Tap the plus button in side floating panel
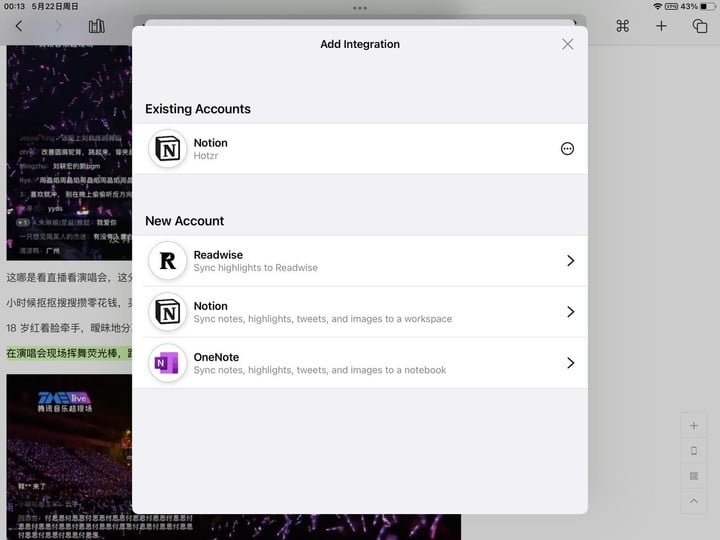Viewport: 720px width, 540px height. (694, 426)
